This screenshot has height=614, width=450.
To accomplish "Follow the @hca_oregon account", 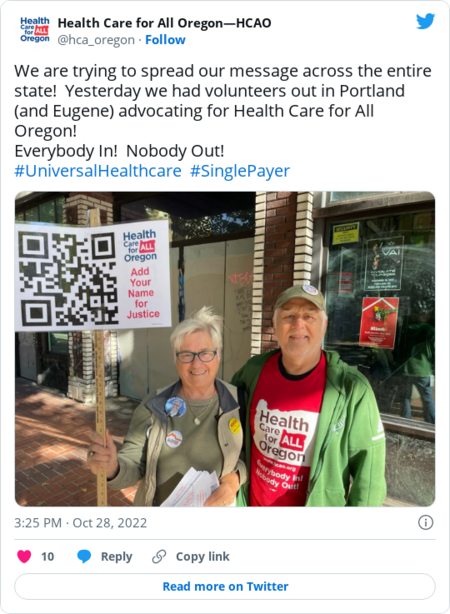I will (x=165, y=40).
